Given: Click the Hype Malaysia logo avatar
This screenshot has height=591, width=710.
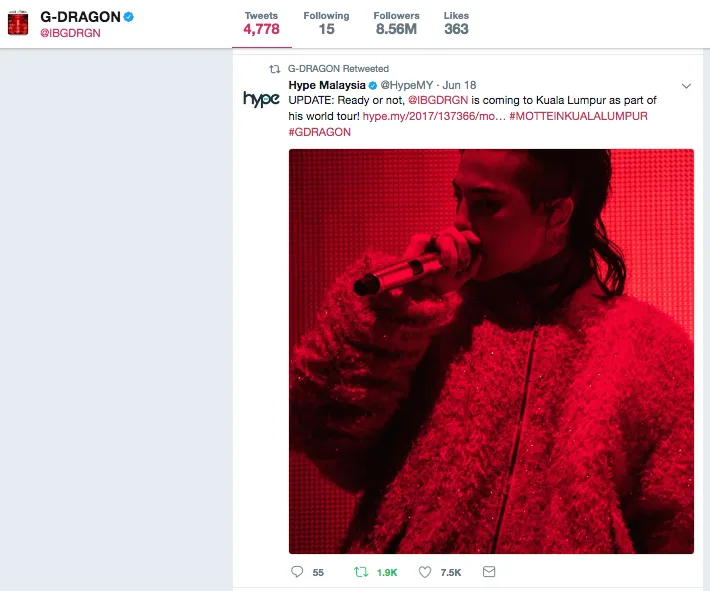Looking at the screenshot, I should pyautogui.click(x=261, y=98).
